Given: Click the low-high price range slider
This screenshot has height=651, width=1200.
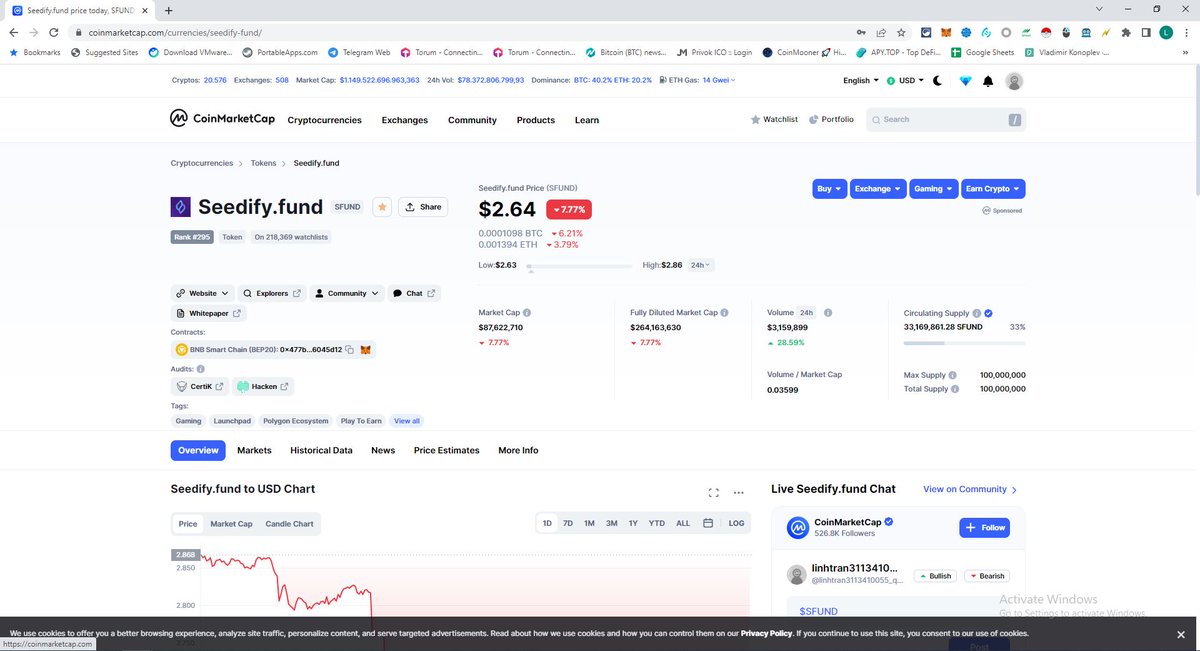Looking at the screenshot, I should coord(580,268).
